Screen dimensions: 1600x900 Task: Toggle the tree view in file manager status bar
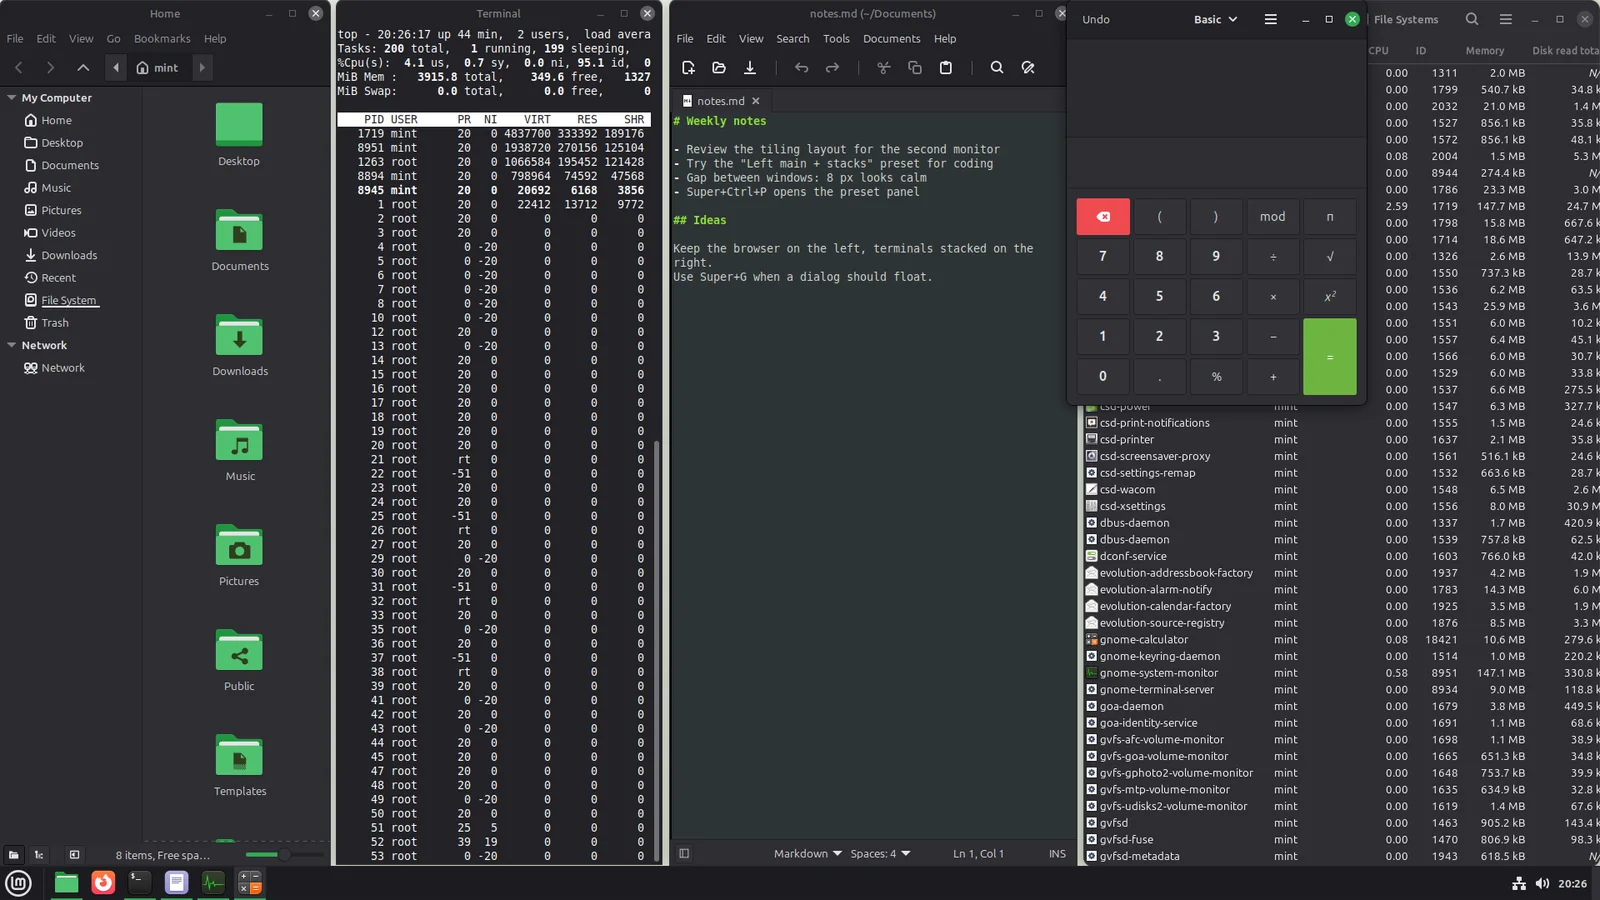pos(39,855)
